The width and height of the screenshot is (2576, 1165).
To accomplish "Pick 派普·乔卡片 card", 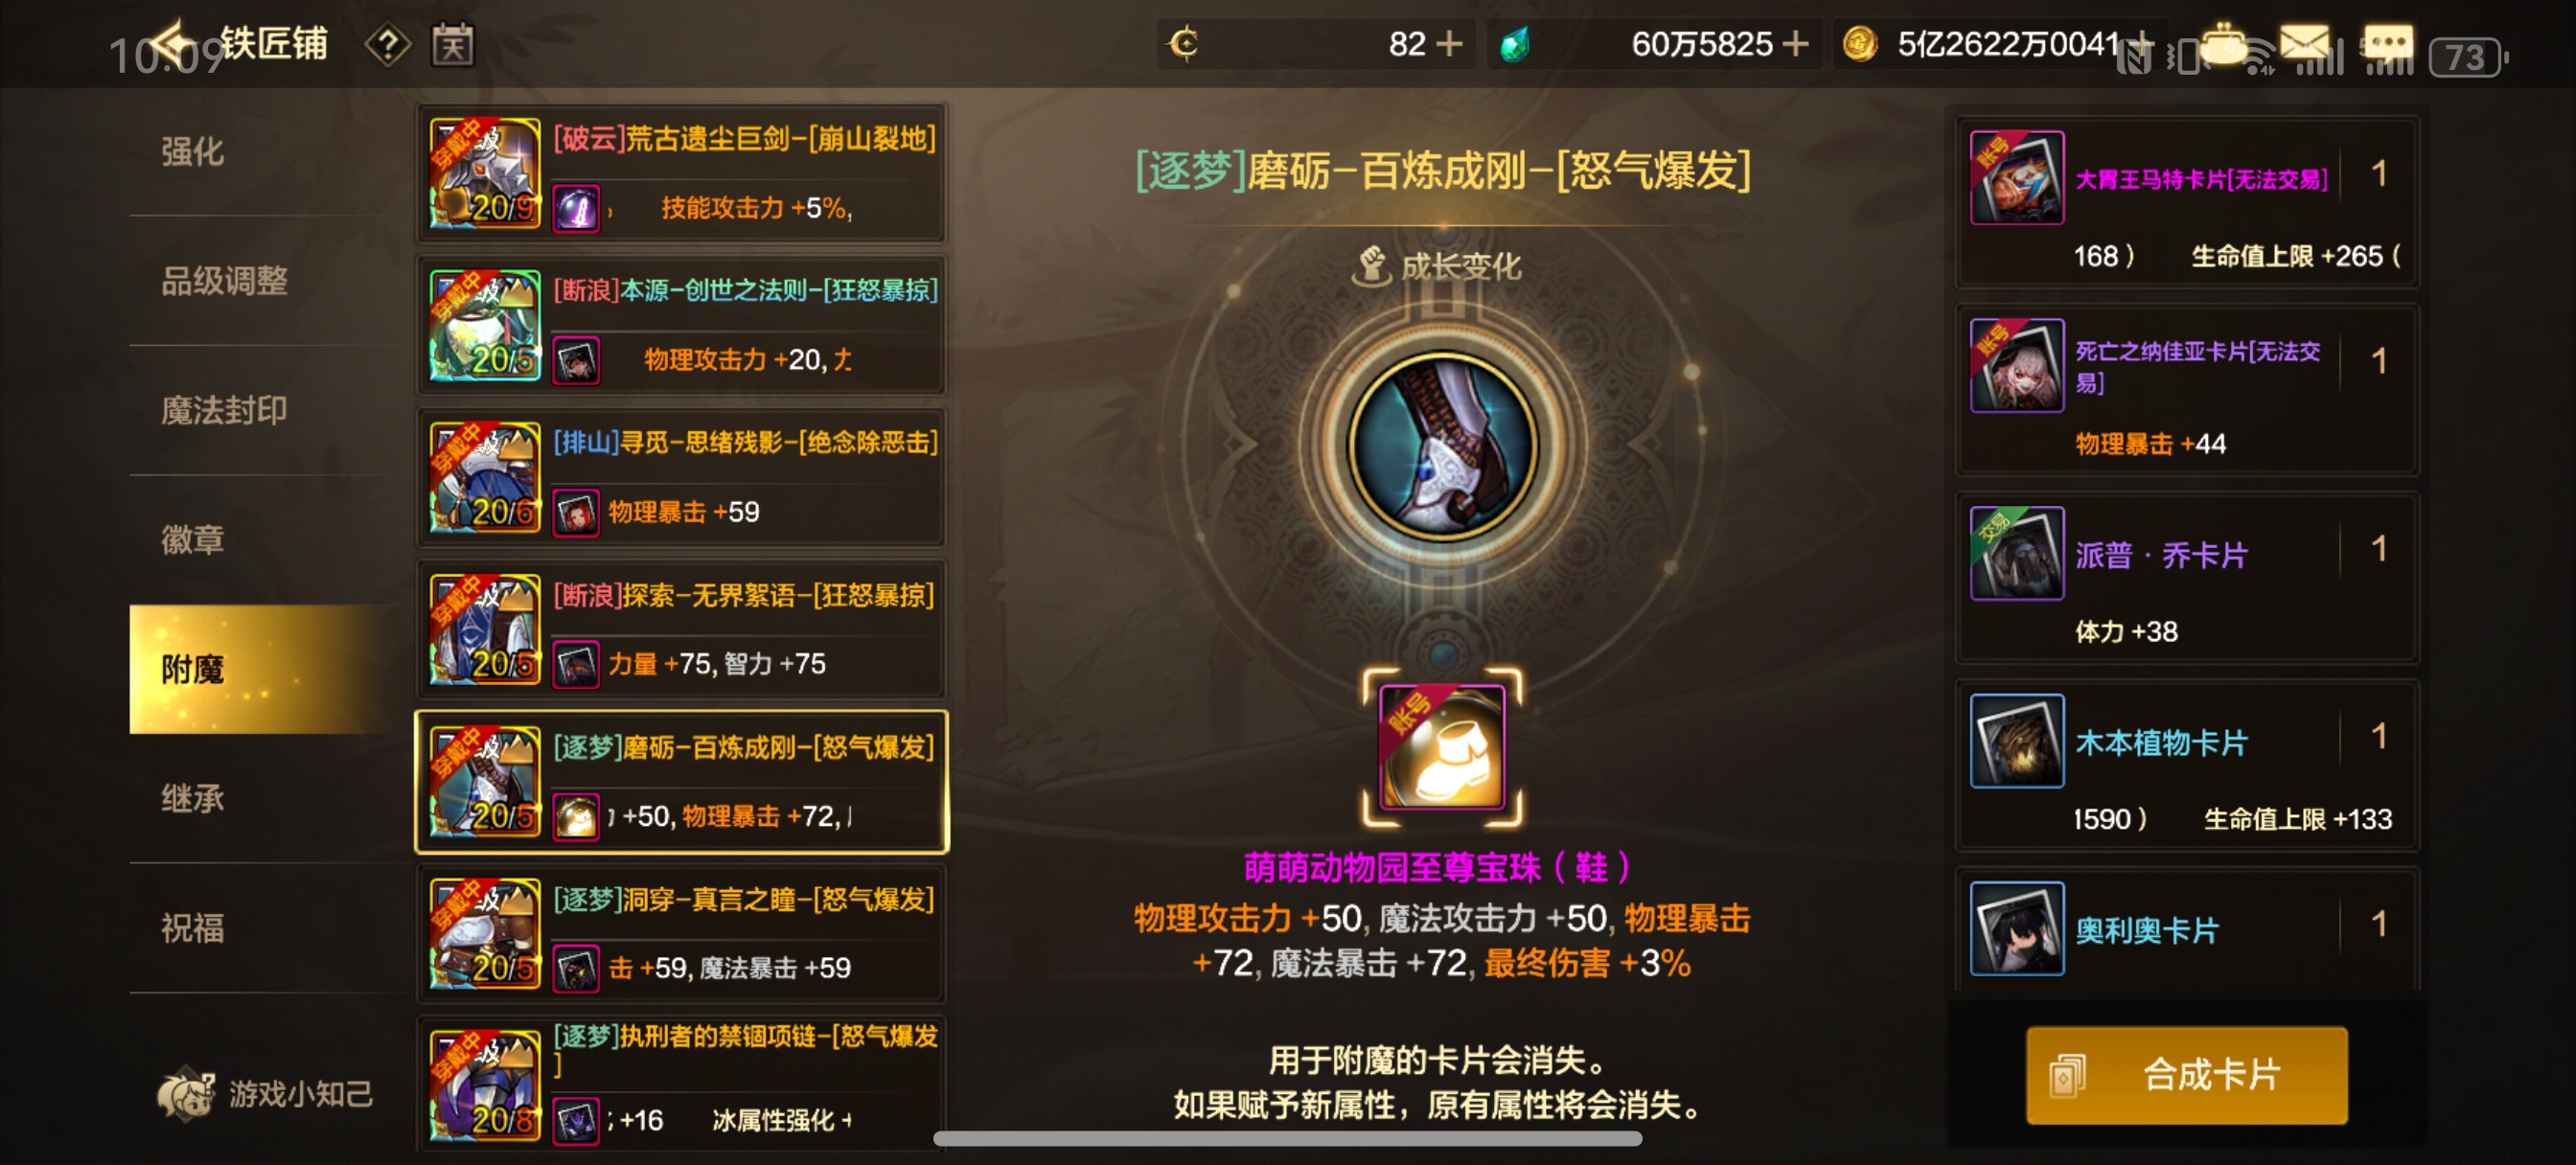I will pyautogui.click(x=2187, y=578).
